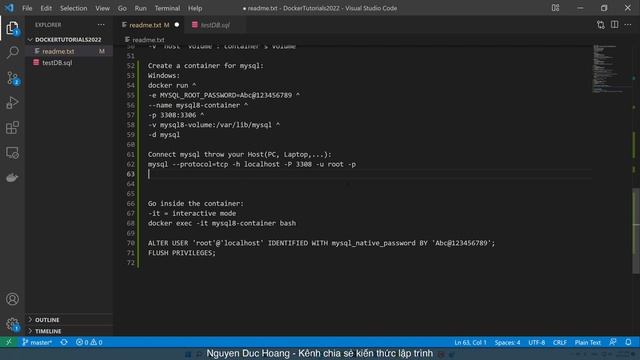This screenshot has height=360, width=640.
Task: Collapse the DOCKERTUTORIALS2022 folder
Action: [x=67, y=40]
